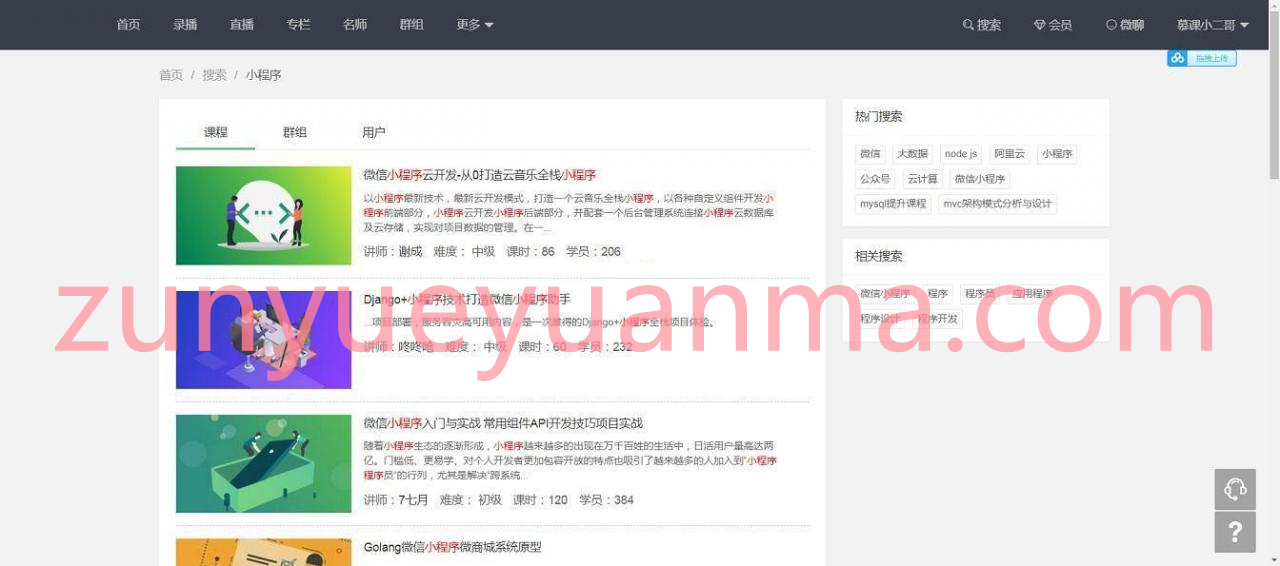This screenshot has height=566, width=1280.
Task: Click hot search tag 阿里云
Action: (x=1010, y=154)
